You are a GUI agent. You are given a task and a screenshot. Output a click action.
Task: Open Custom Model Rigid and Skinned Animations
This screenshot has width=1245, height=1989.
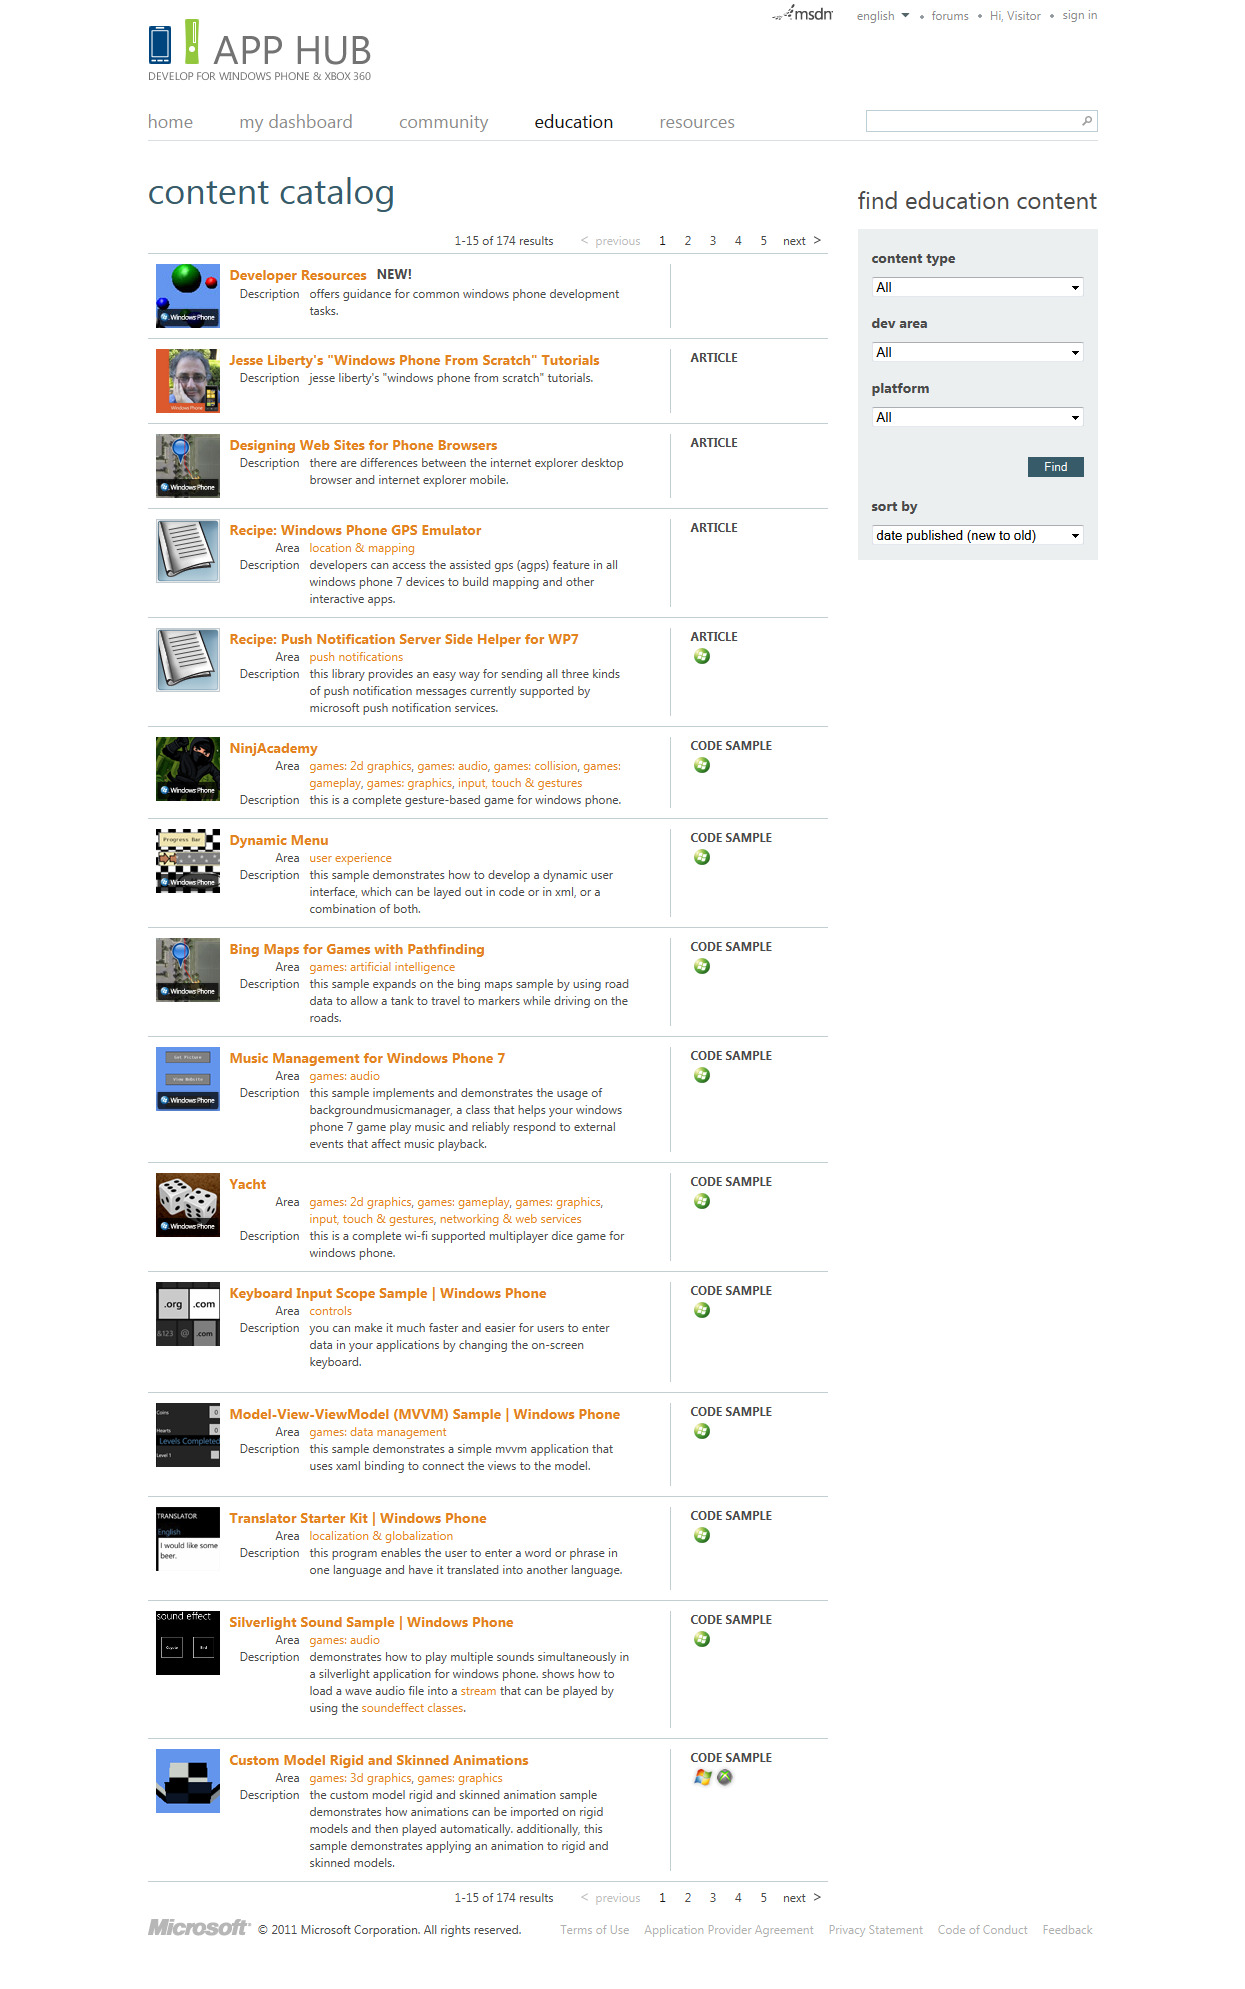click(379, 1761)
